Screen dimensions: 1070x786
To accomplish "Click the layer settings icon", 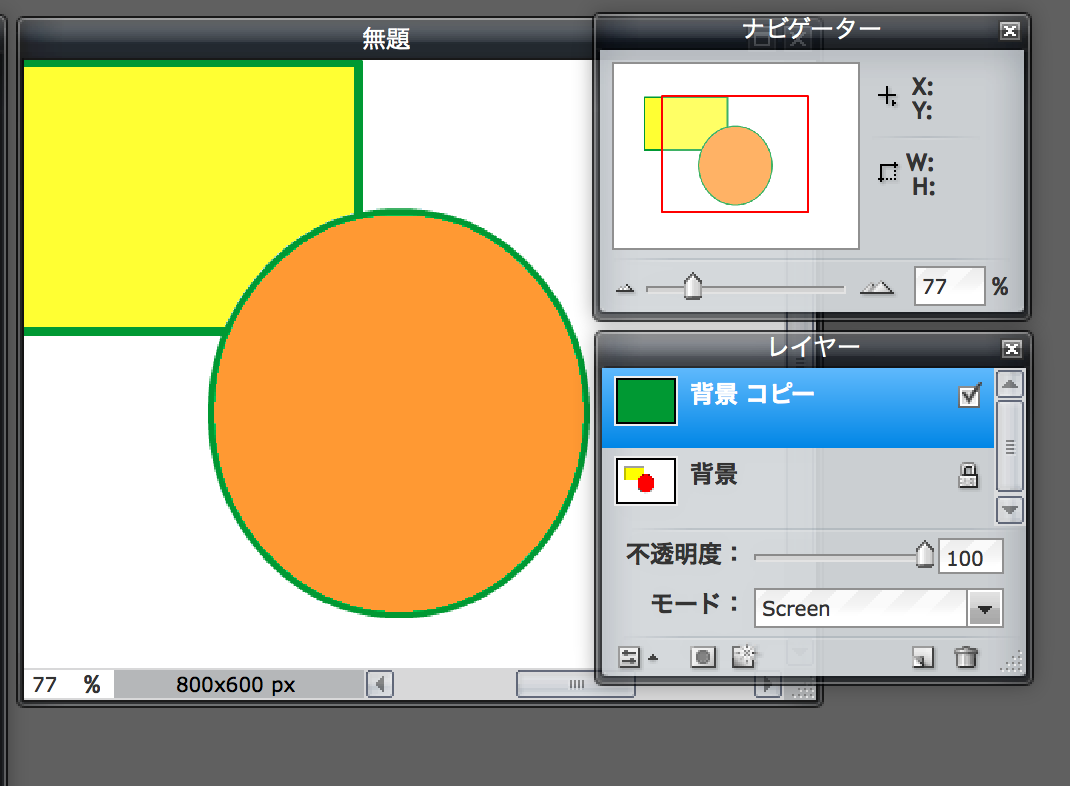I will [x=629, y=657].
